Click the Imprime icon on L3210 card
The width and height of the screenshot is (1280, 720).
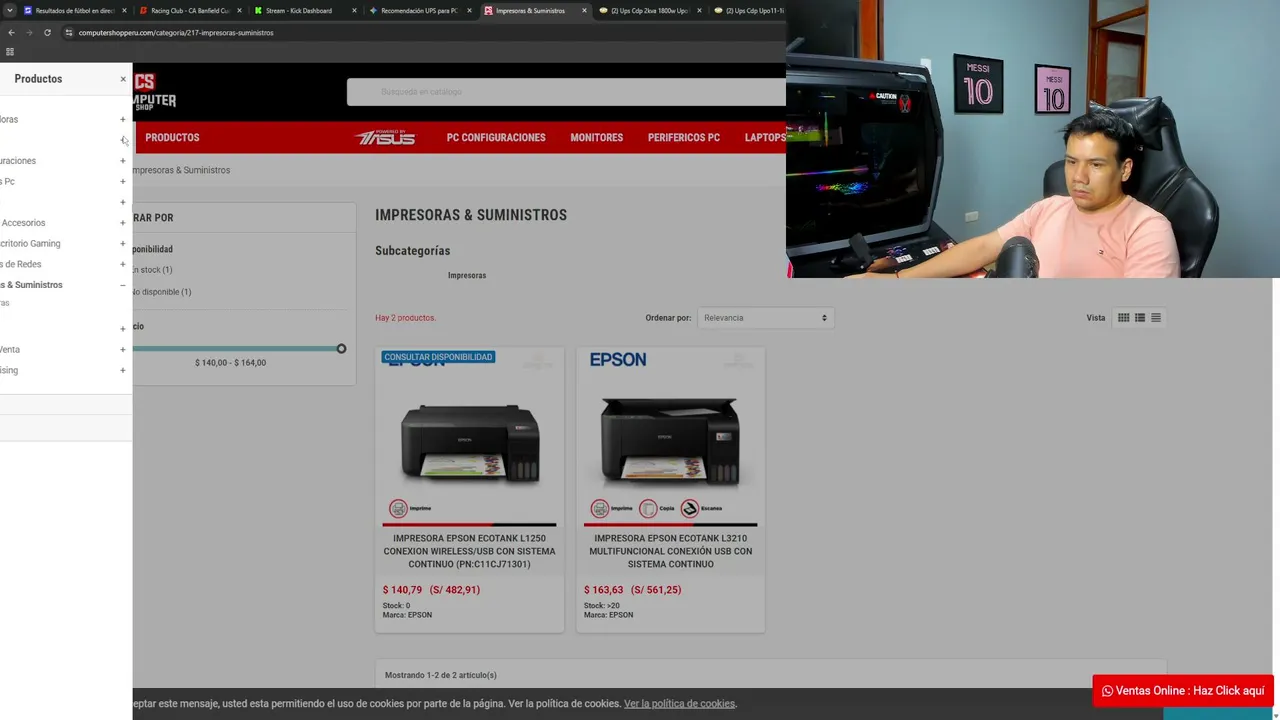tap(600, 509)
